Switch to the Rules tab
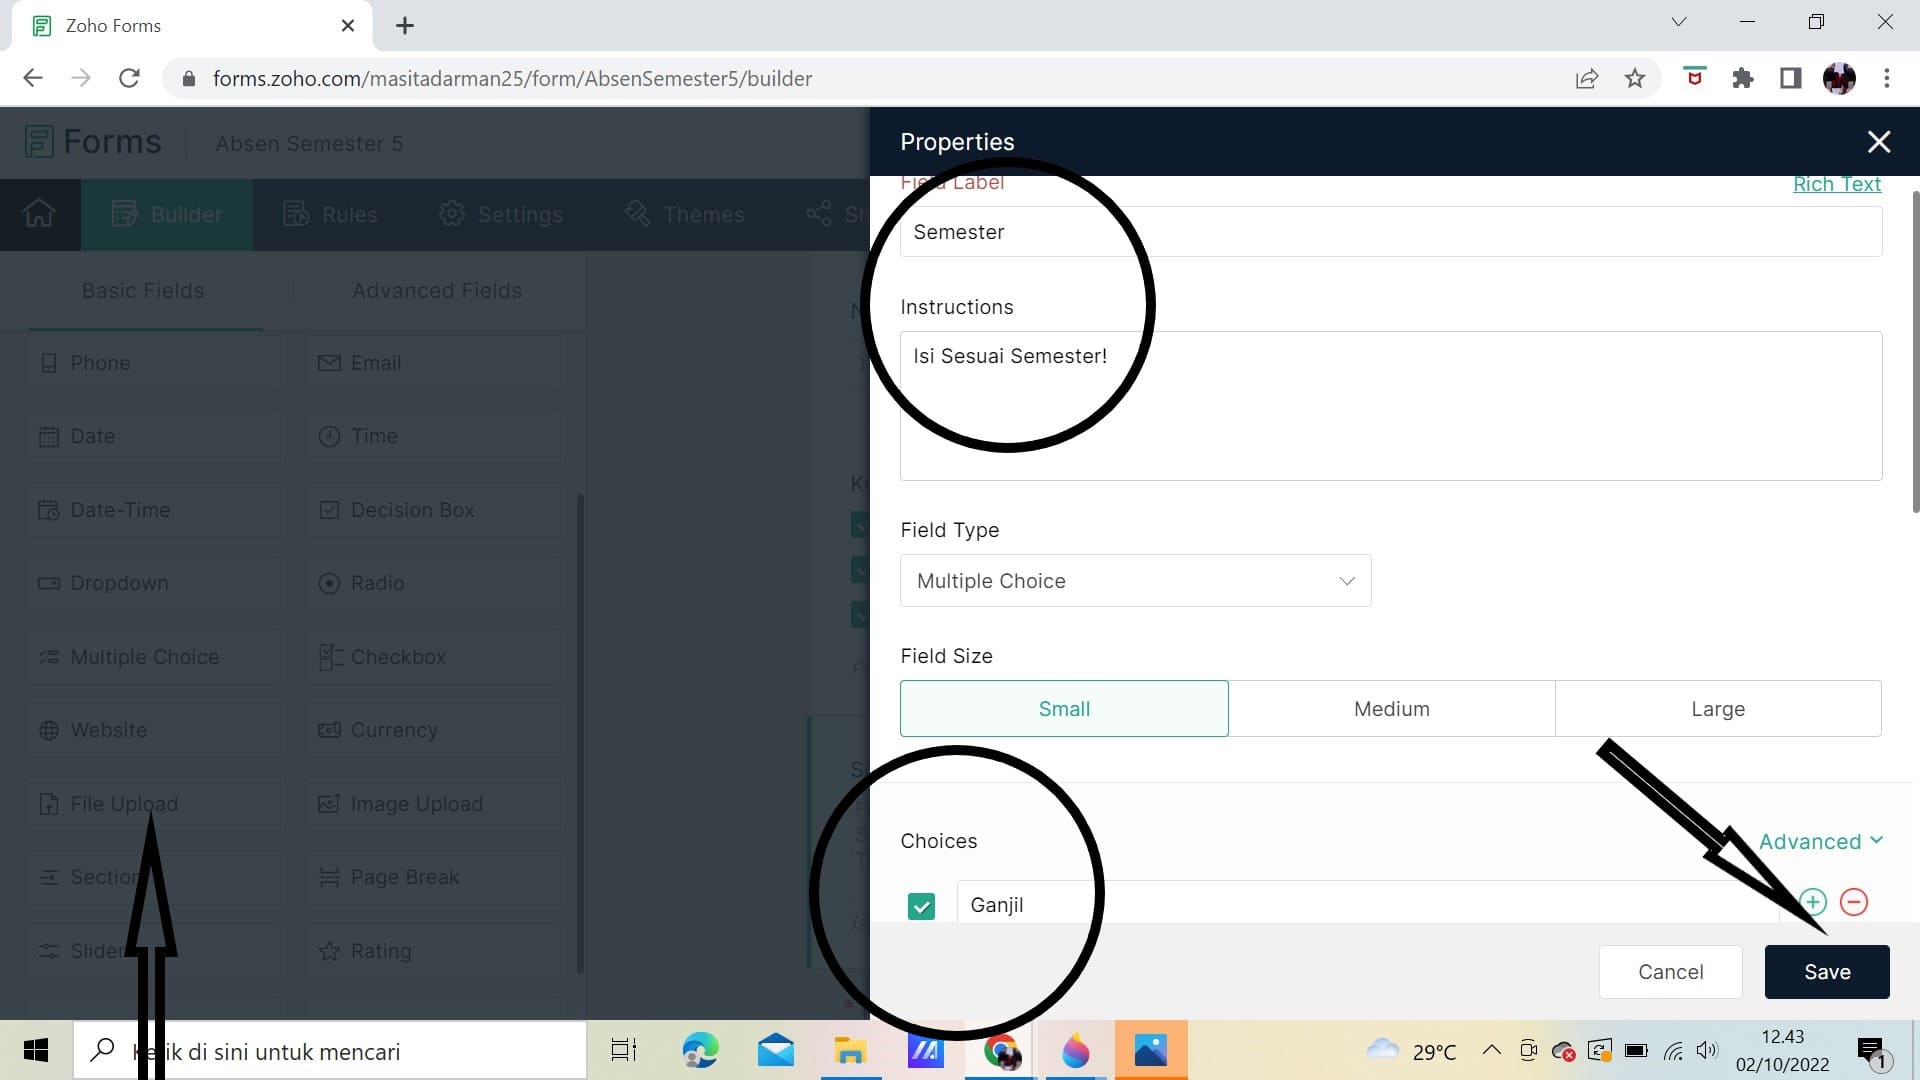The width and height of the screenshot is (1920, 1080). coord(330,215)
